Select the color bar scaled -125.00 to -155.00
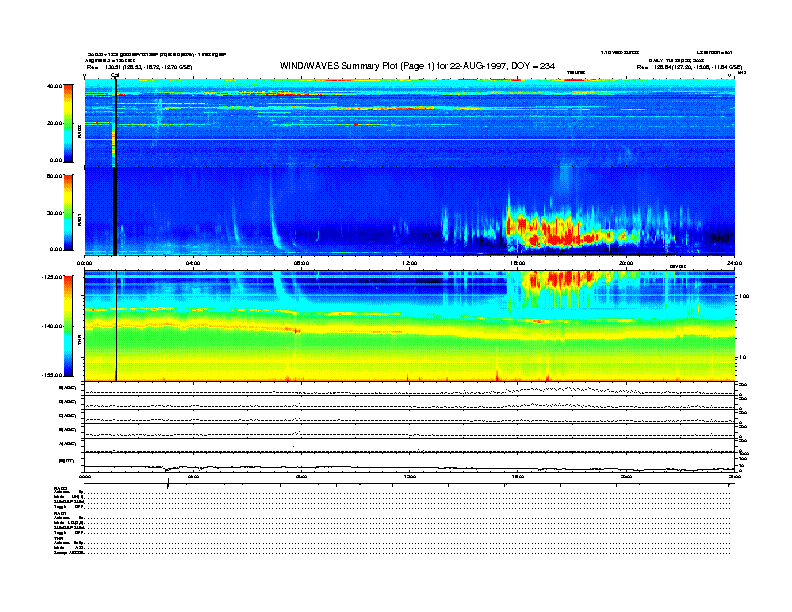Image resolution: width=792 pixels, height=612 pixels. pyautogui.click(x=68, y=326)
